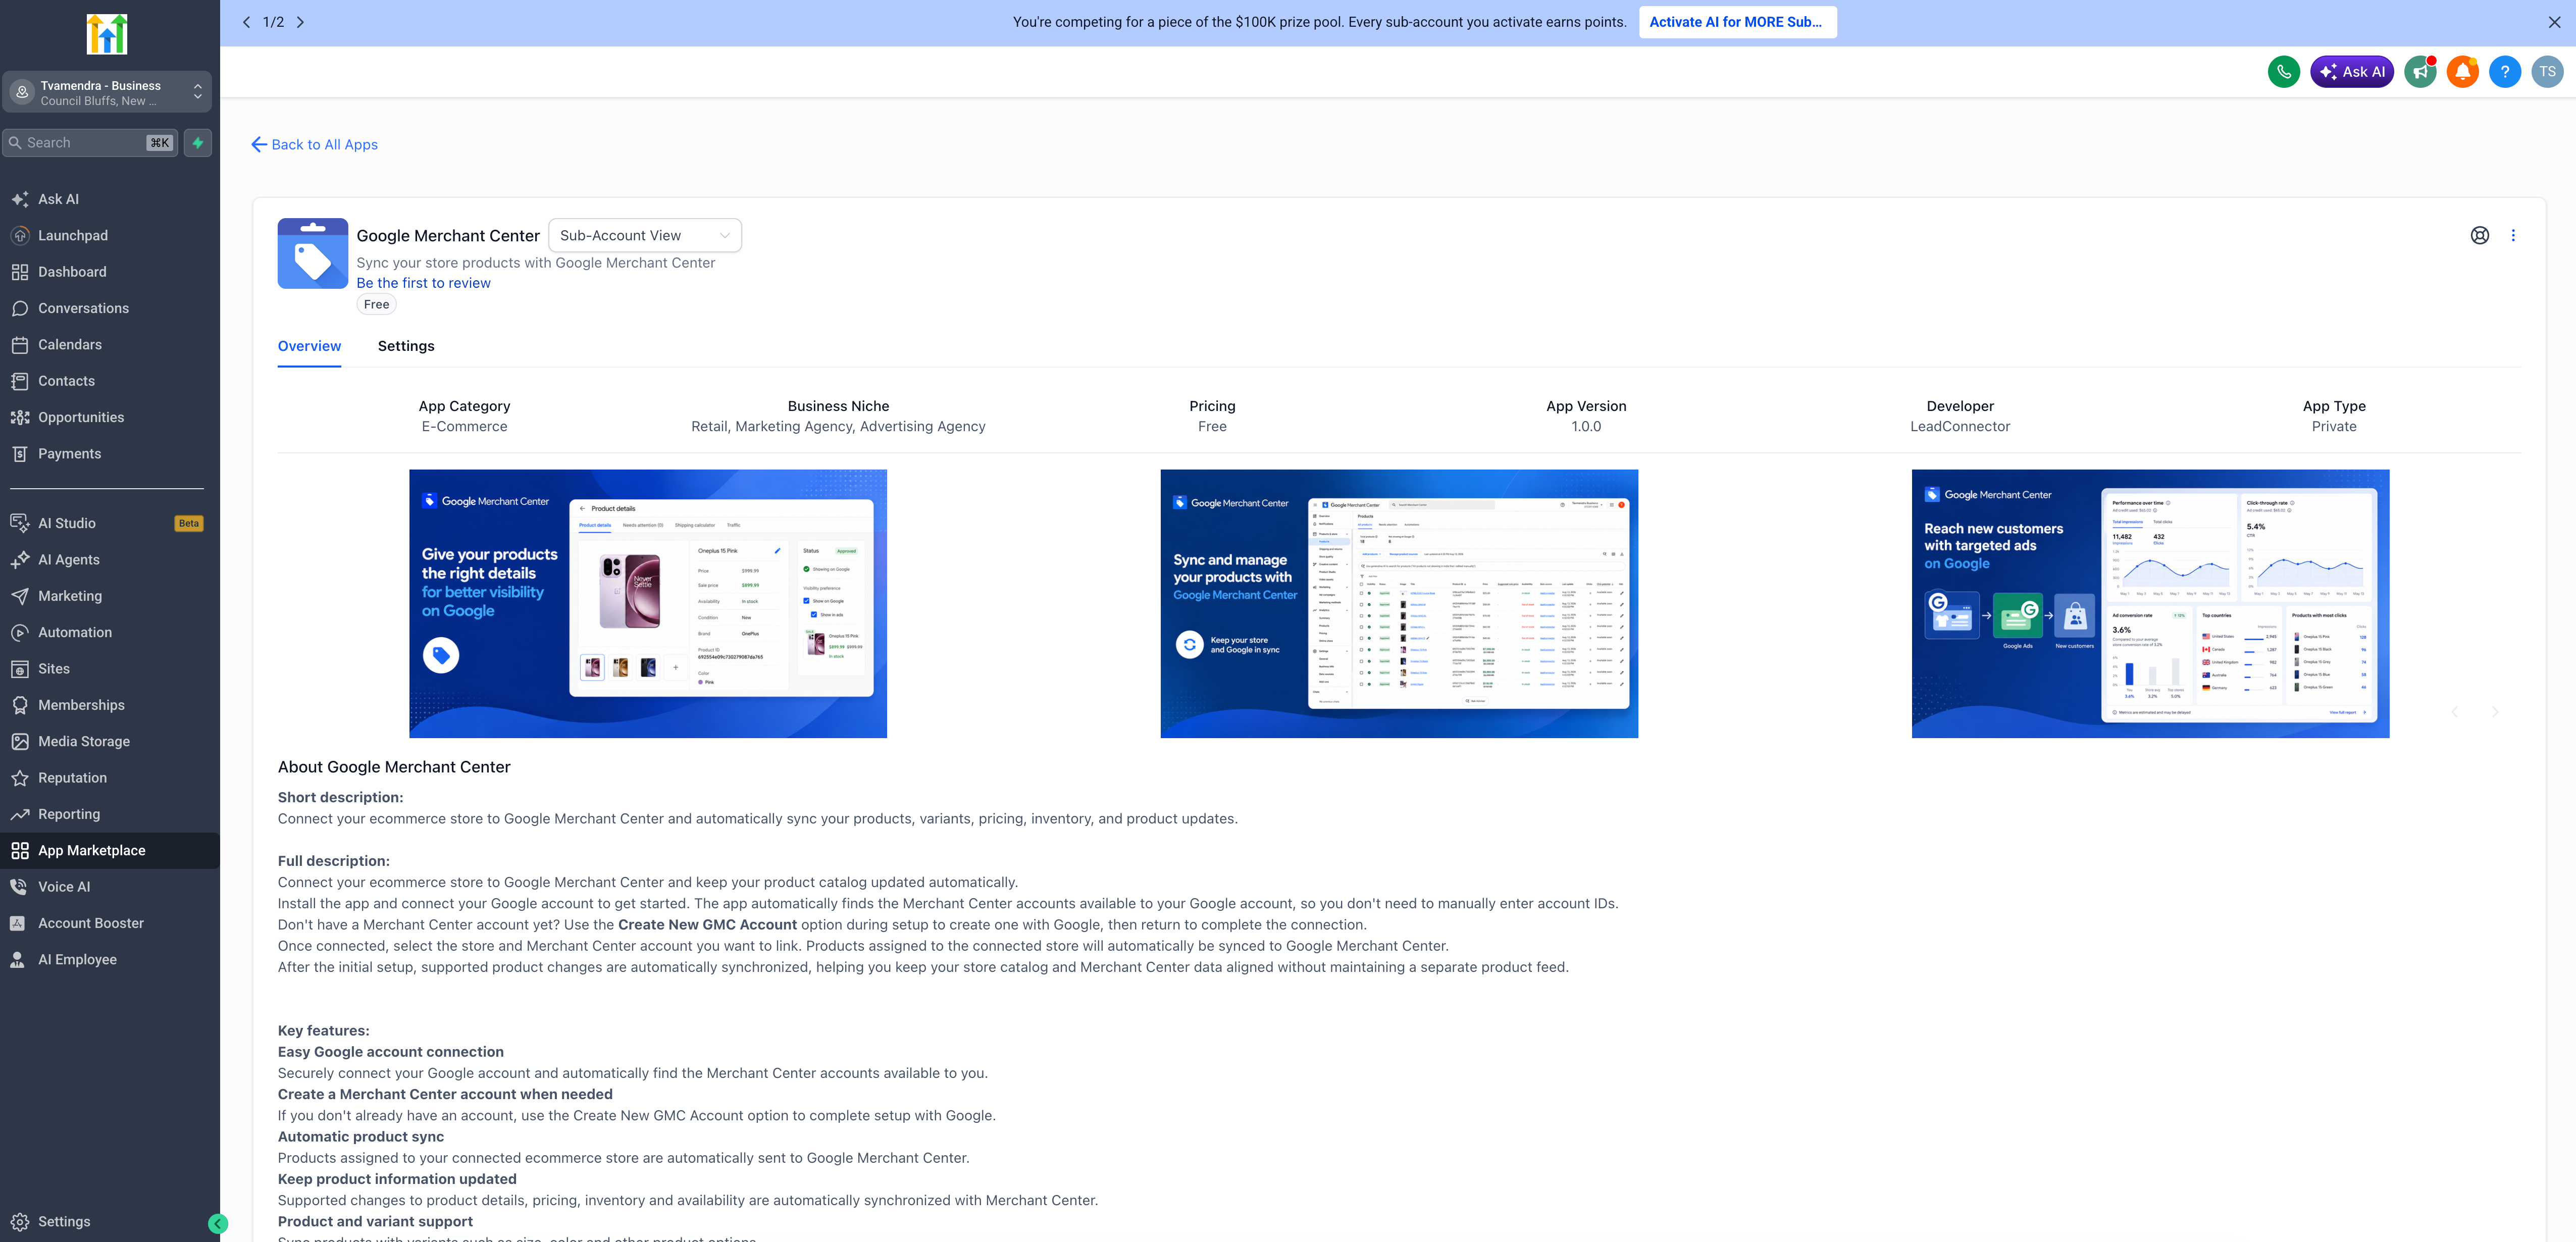Open Contacts in the sidebar
This screenshot has width=2576, height=1242.
110,381
